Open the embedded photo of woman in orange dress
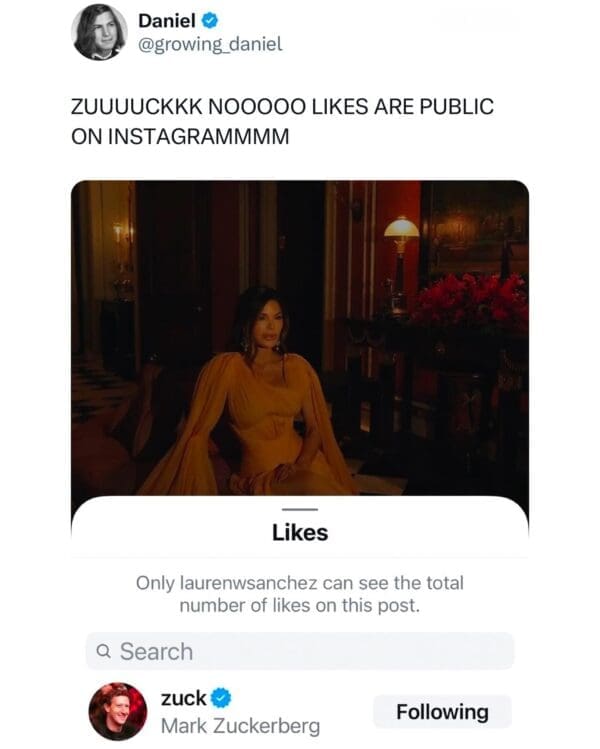 [300, 338]
